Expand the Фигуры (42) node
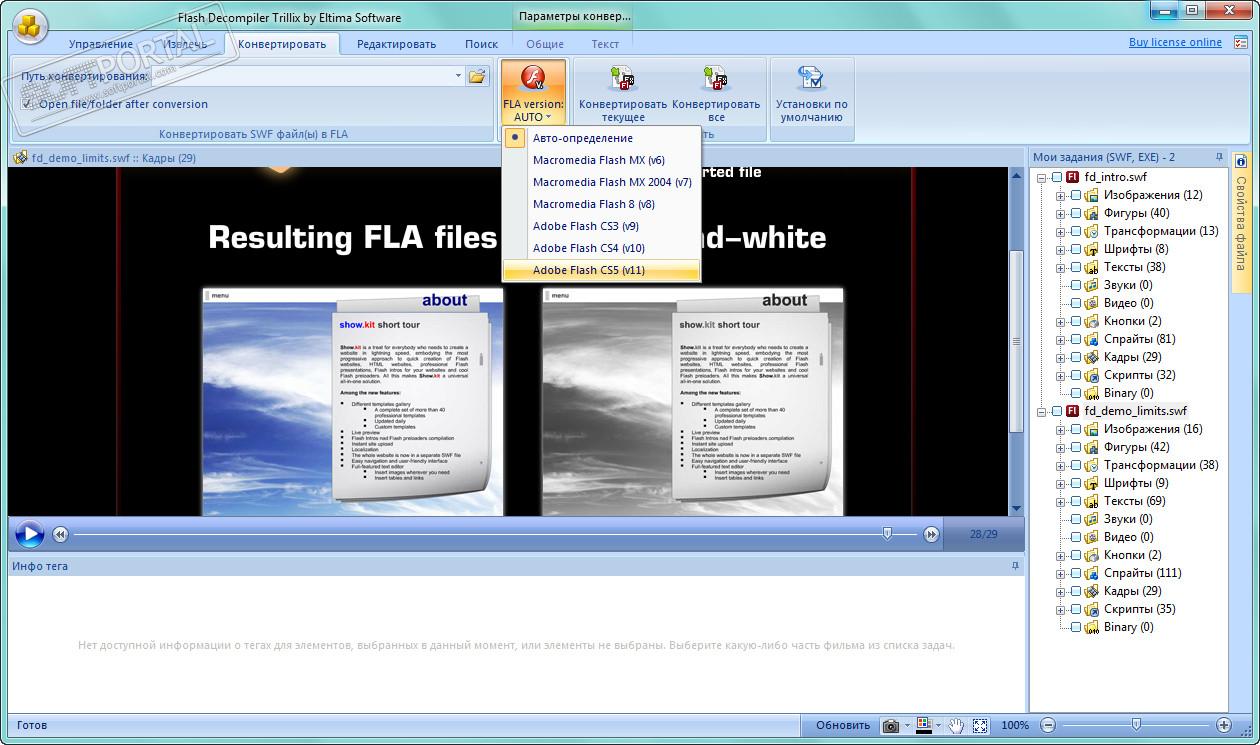 1061,447
